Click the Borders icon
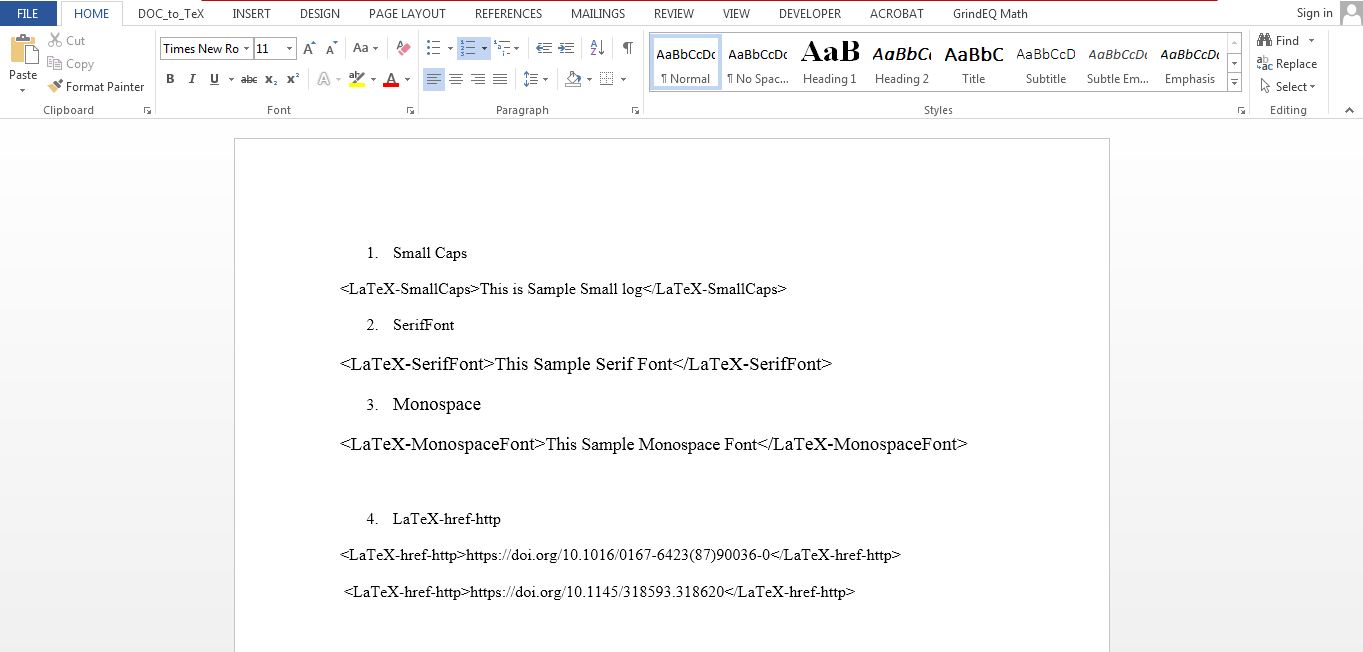 pyautogui.click(x=607, y=79)
